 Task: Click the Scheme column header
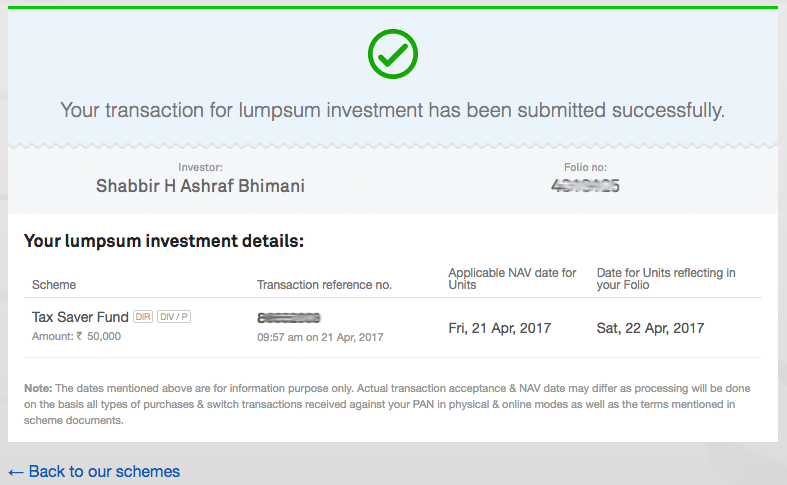pos(54,285)
